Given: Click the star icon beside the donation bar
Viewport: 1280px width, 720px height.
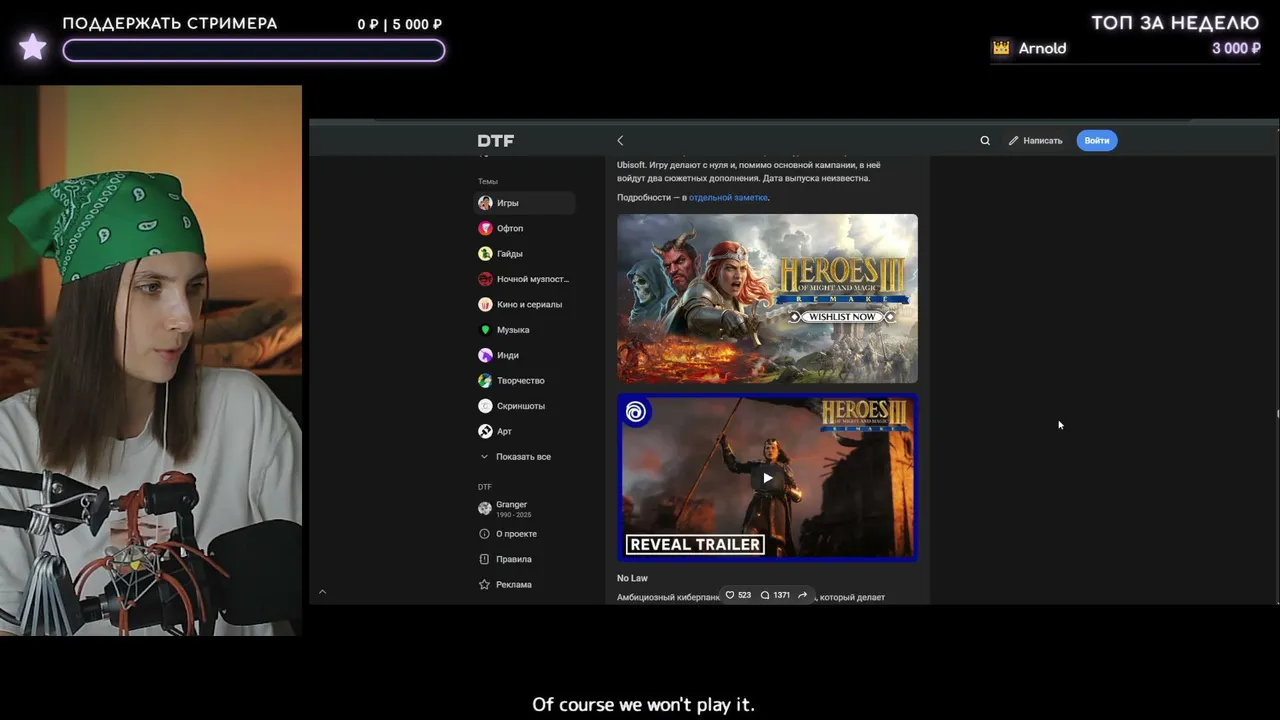Looking at the screenshot, I should coord(33,47).
